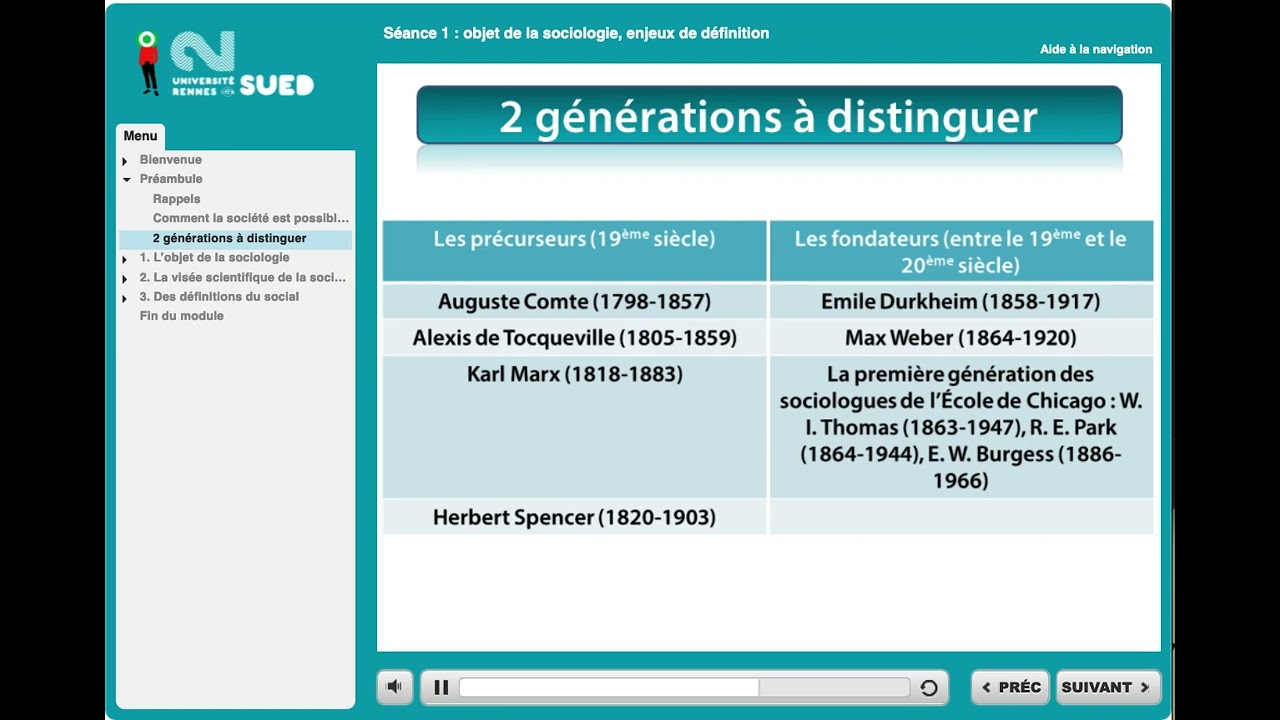Click the Herbert Spencer (1820-1903) cell
The height and width of the screenshot is (720, 1280).
pyautogui.click(x=574, y=517)
